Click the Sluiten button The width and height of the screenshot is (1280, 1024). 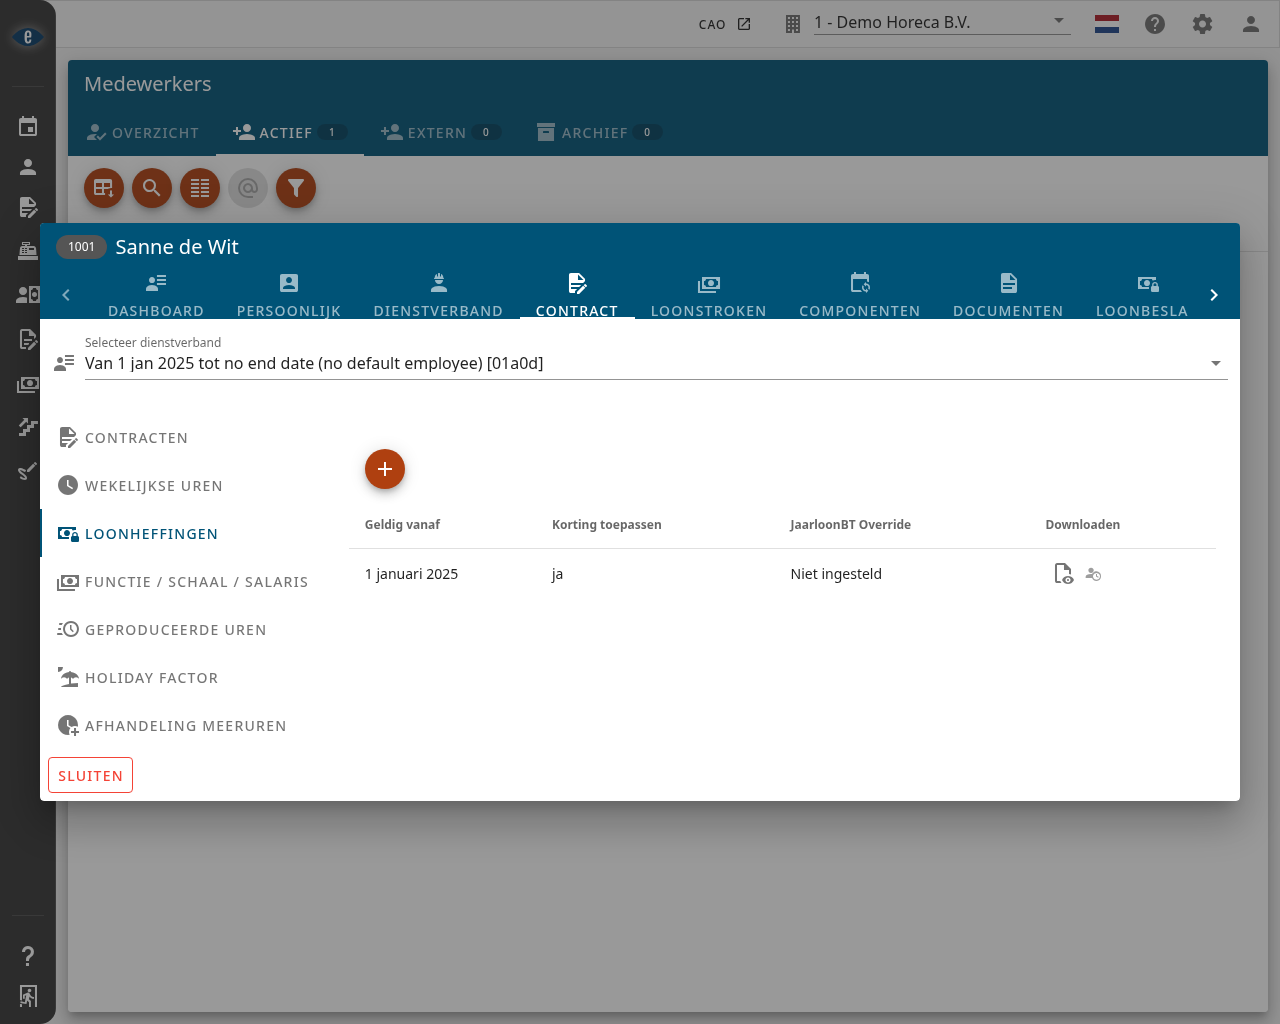[90, 775]
